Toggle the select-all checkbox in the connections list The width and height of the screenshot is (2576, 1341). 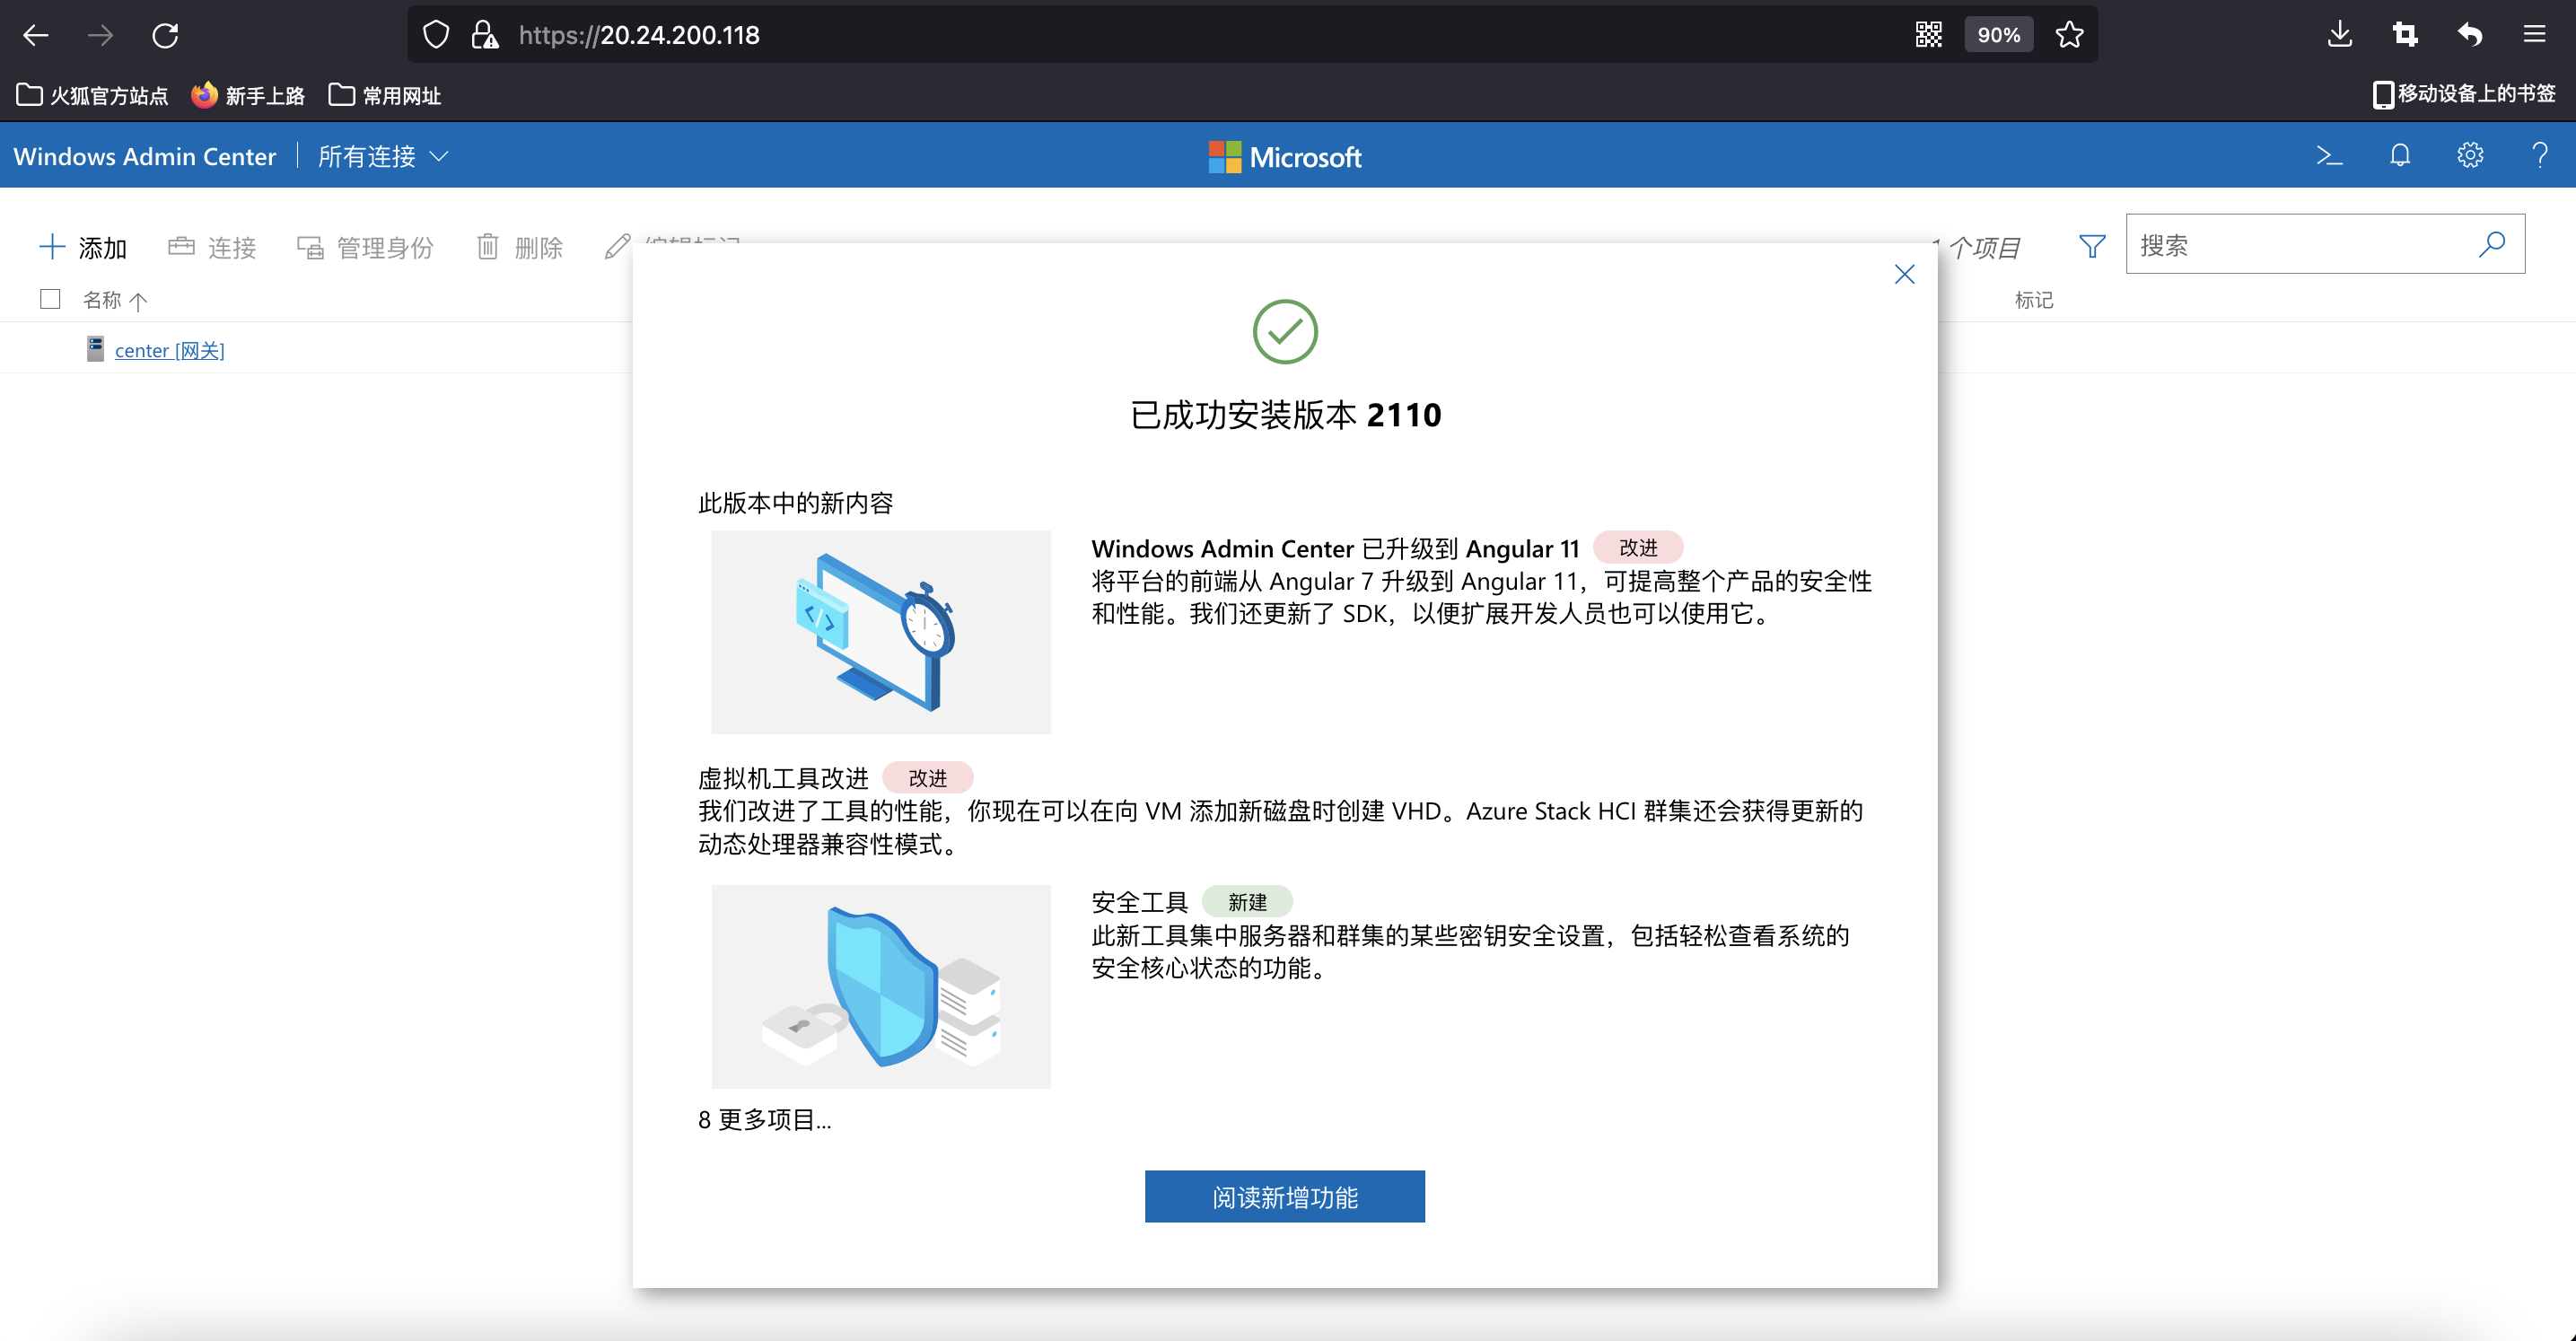click(x=49, y=299)
